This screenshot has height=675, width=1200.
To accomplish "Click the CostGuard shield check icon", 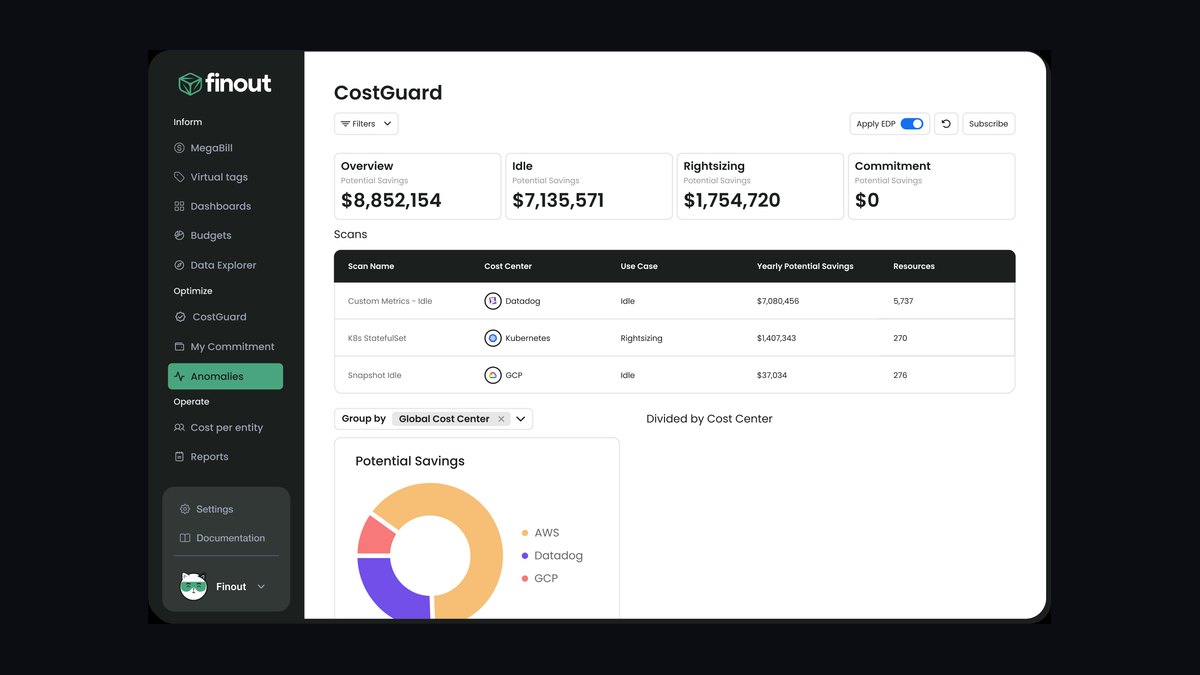I will click(180, 317).
